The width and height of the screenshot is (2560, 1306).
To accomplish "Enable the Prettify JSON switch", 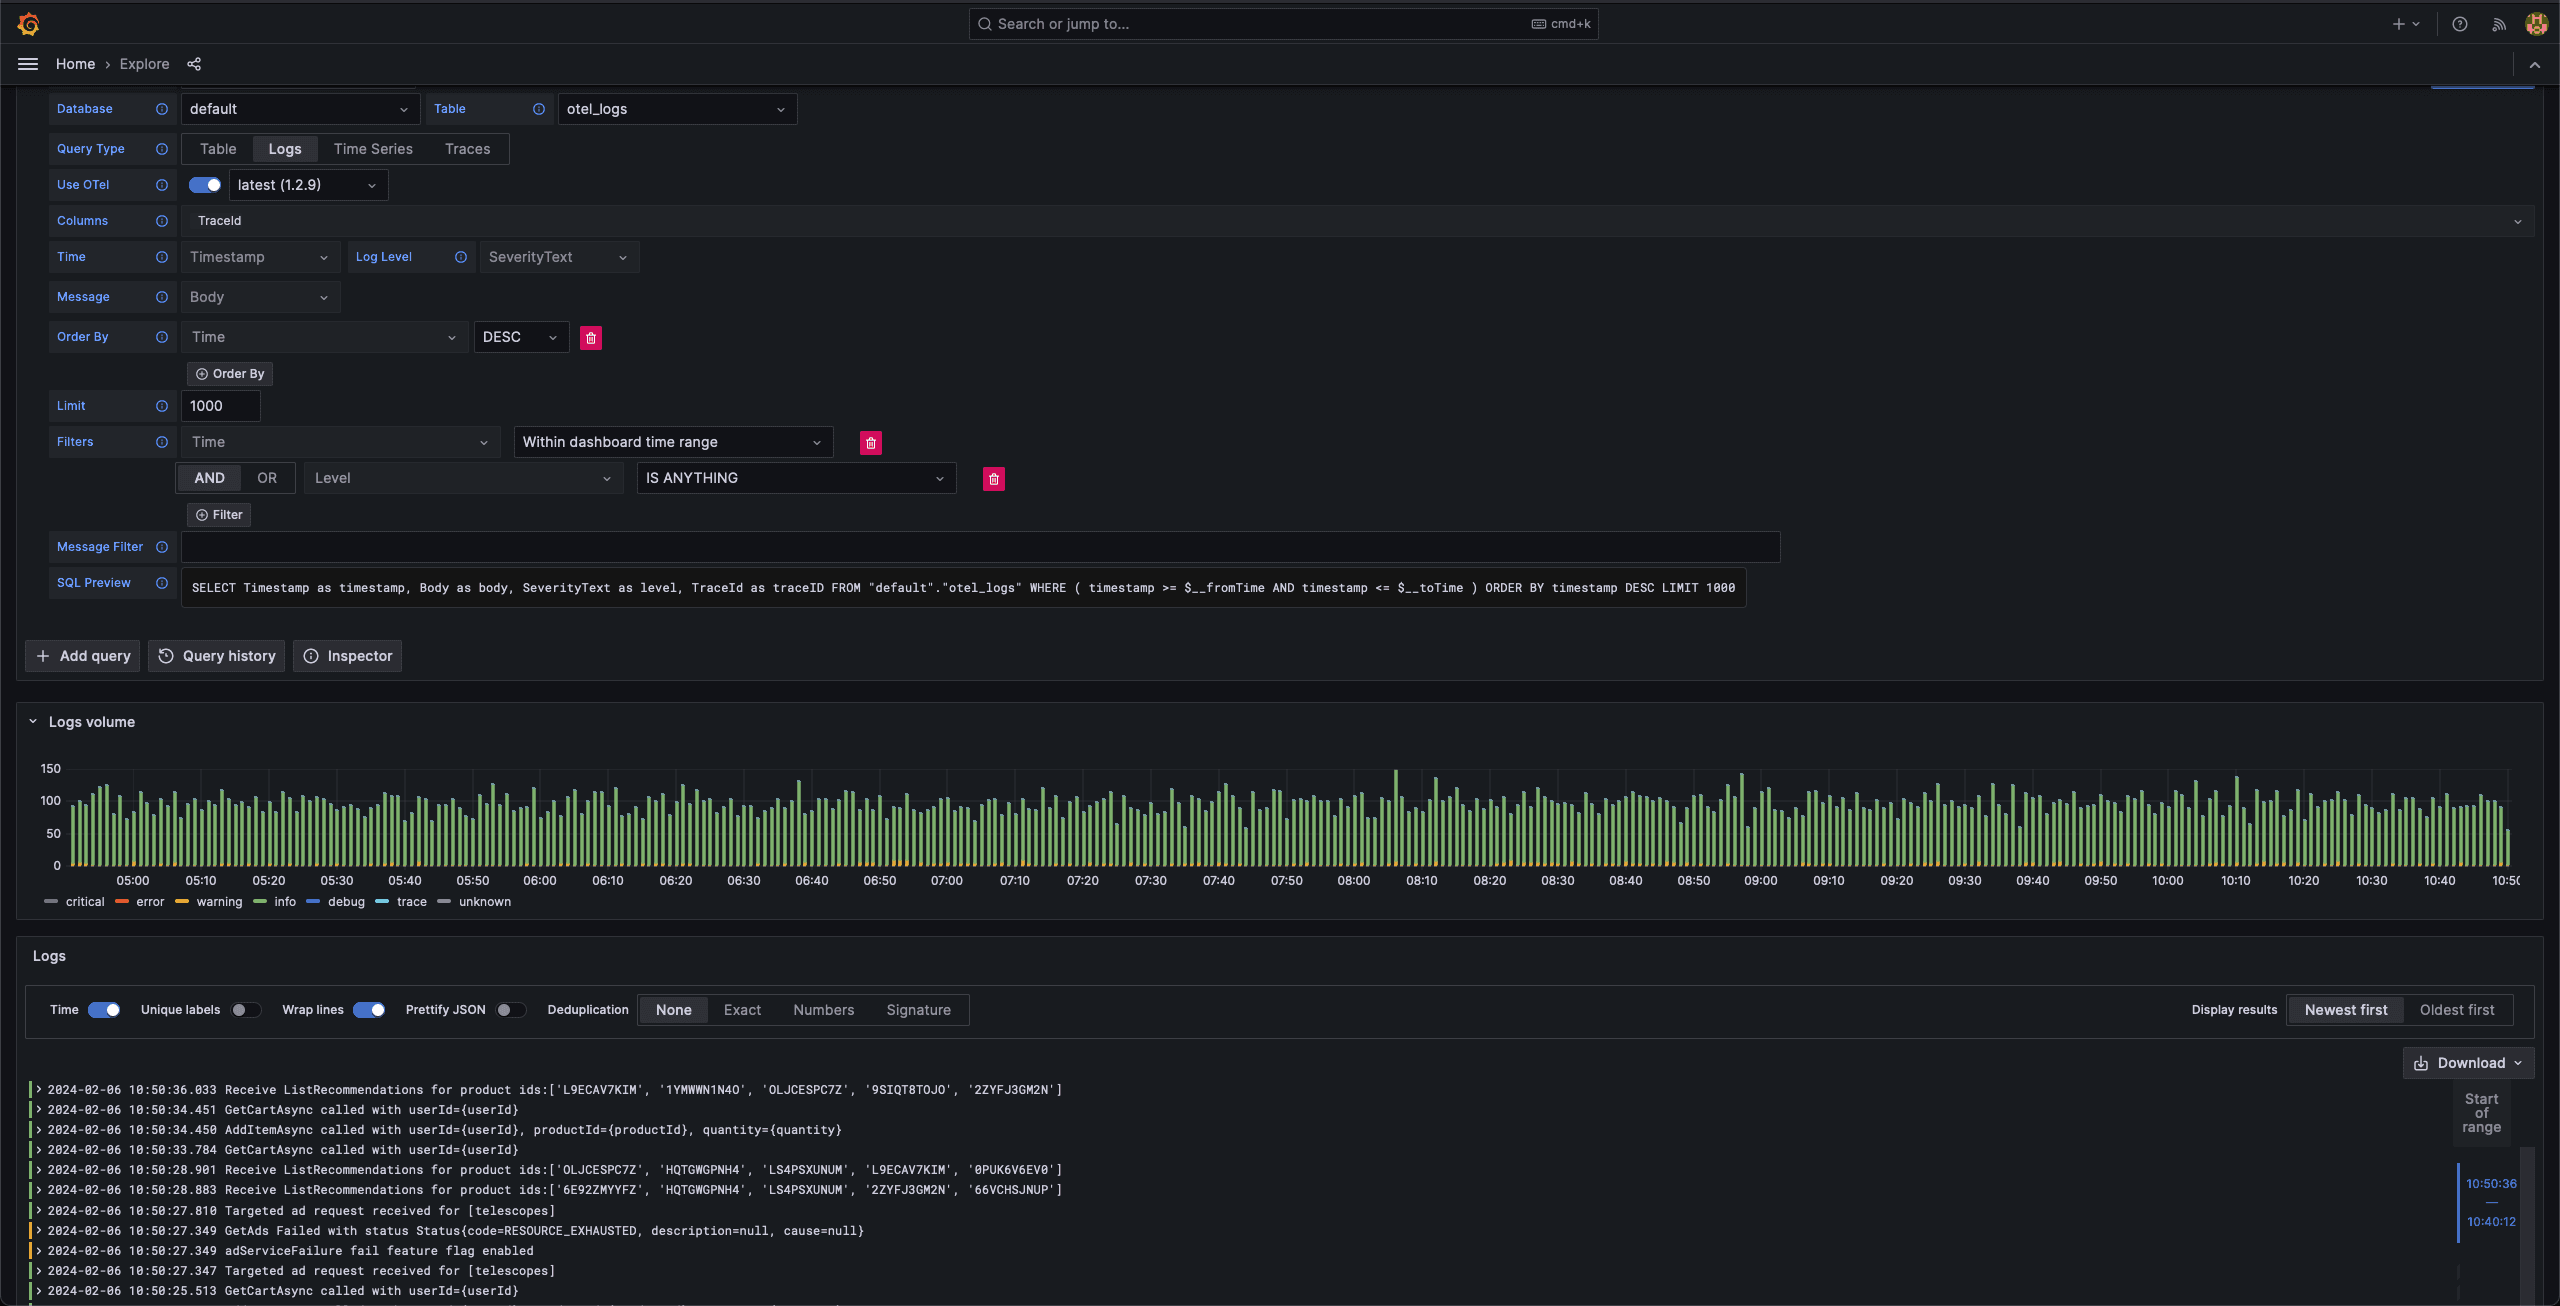I will [511, 1010].
